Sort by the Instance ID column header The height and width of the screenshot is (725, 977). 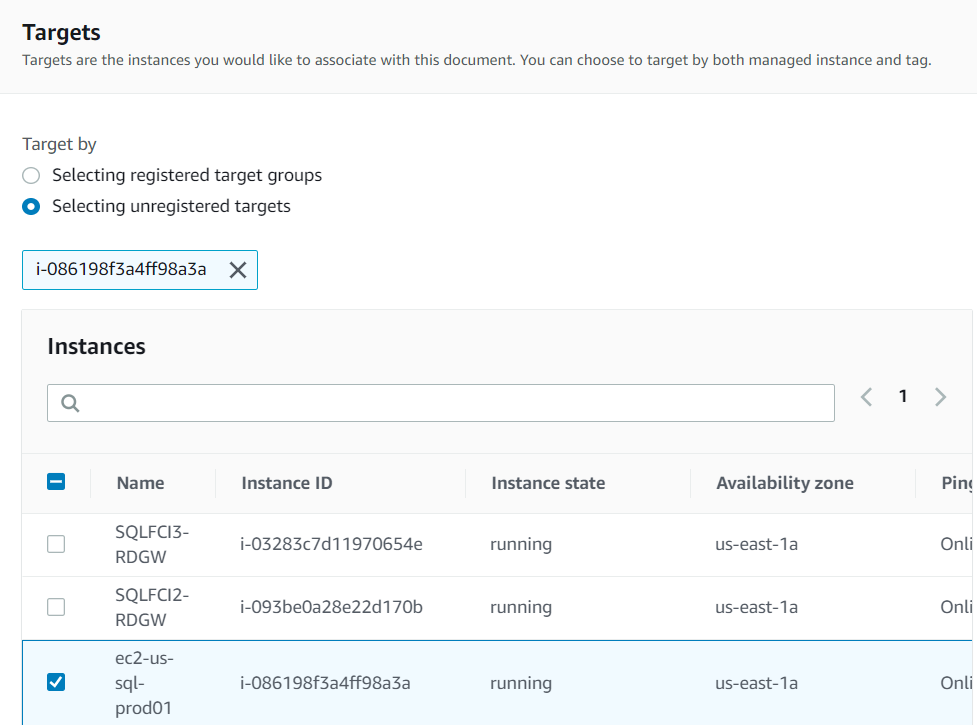[287, 482]
